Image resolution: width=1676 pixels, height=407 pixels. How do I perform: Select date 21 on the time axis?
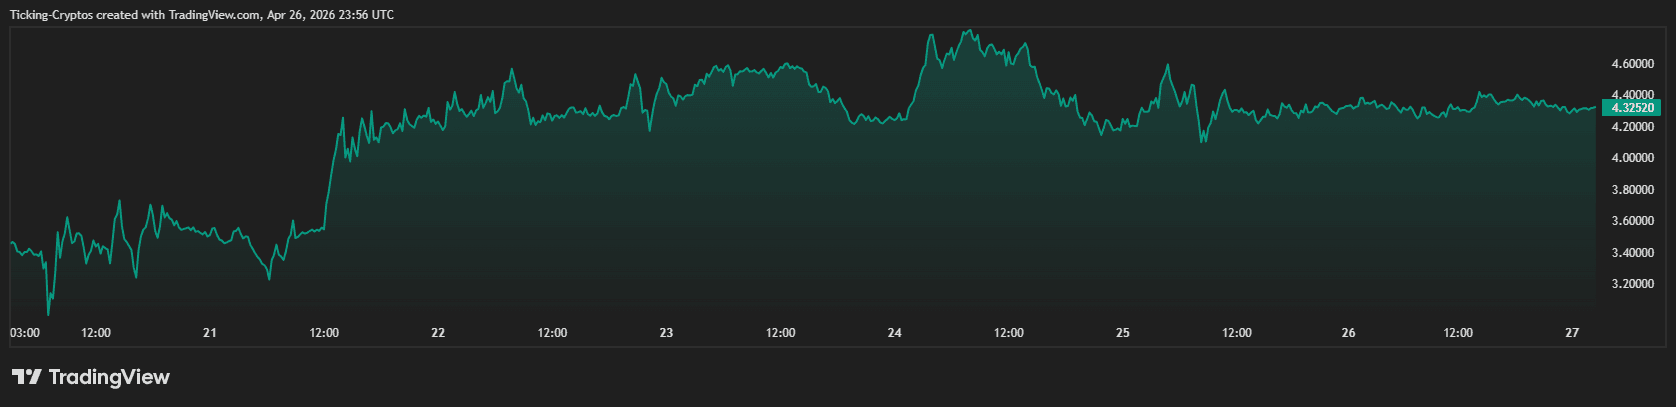tap(210, 333)
